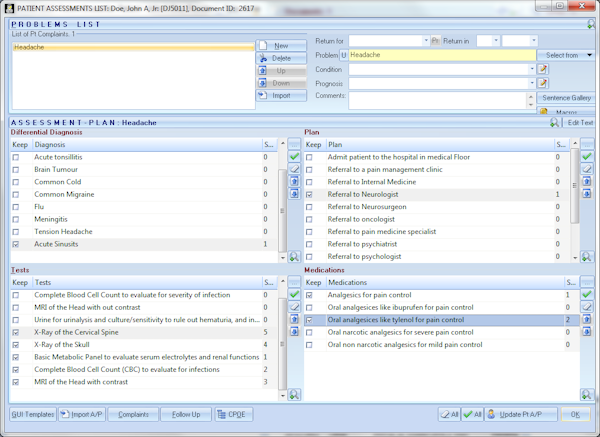600x437 pixels.
Task: Click the edit note icon next to Prognosis
Action: (x=543, y=83)
